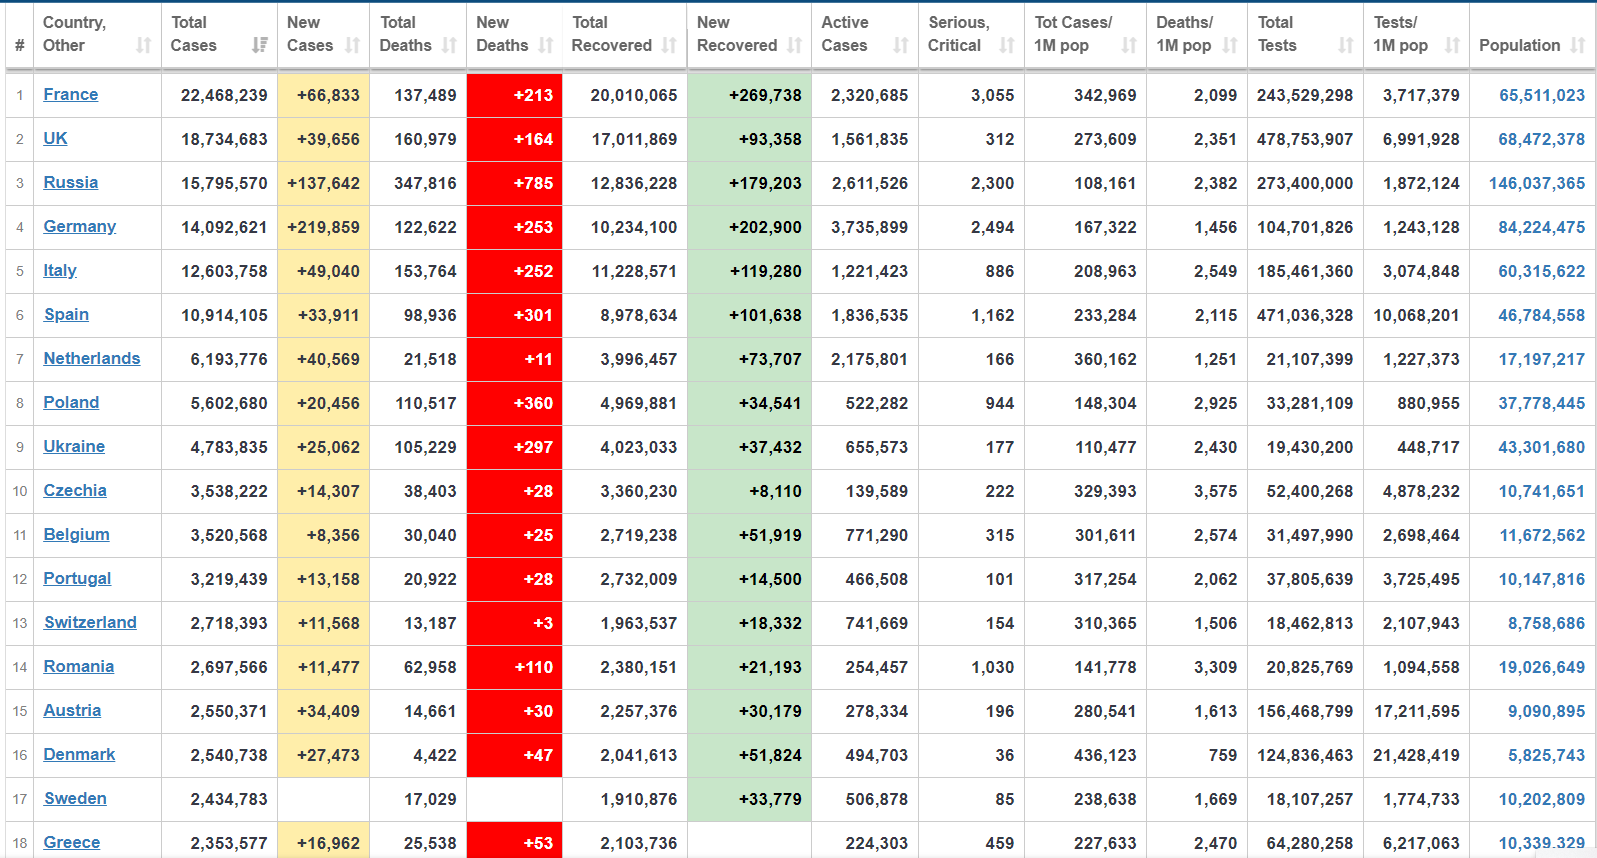The width and height of the screenshot is (1597, 858).
Task: Sort by Total Recovered column icon
Action: point(669,45)
